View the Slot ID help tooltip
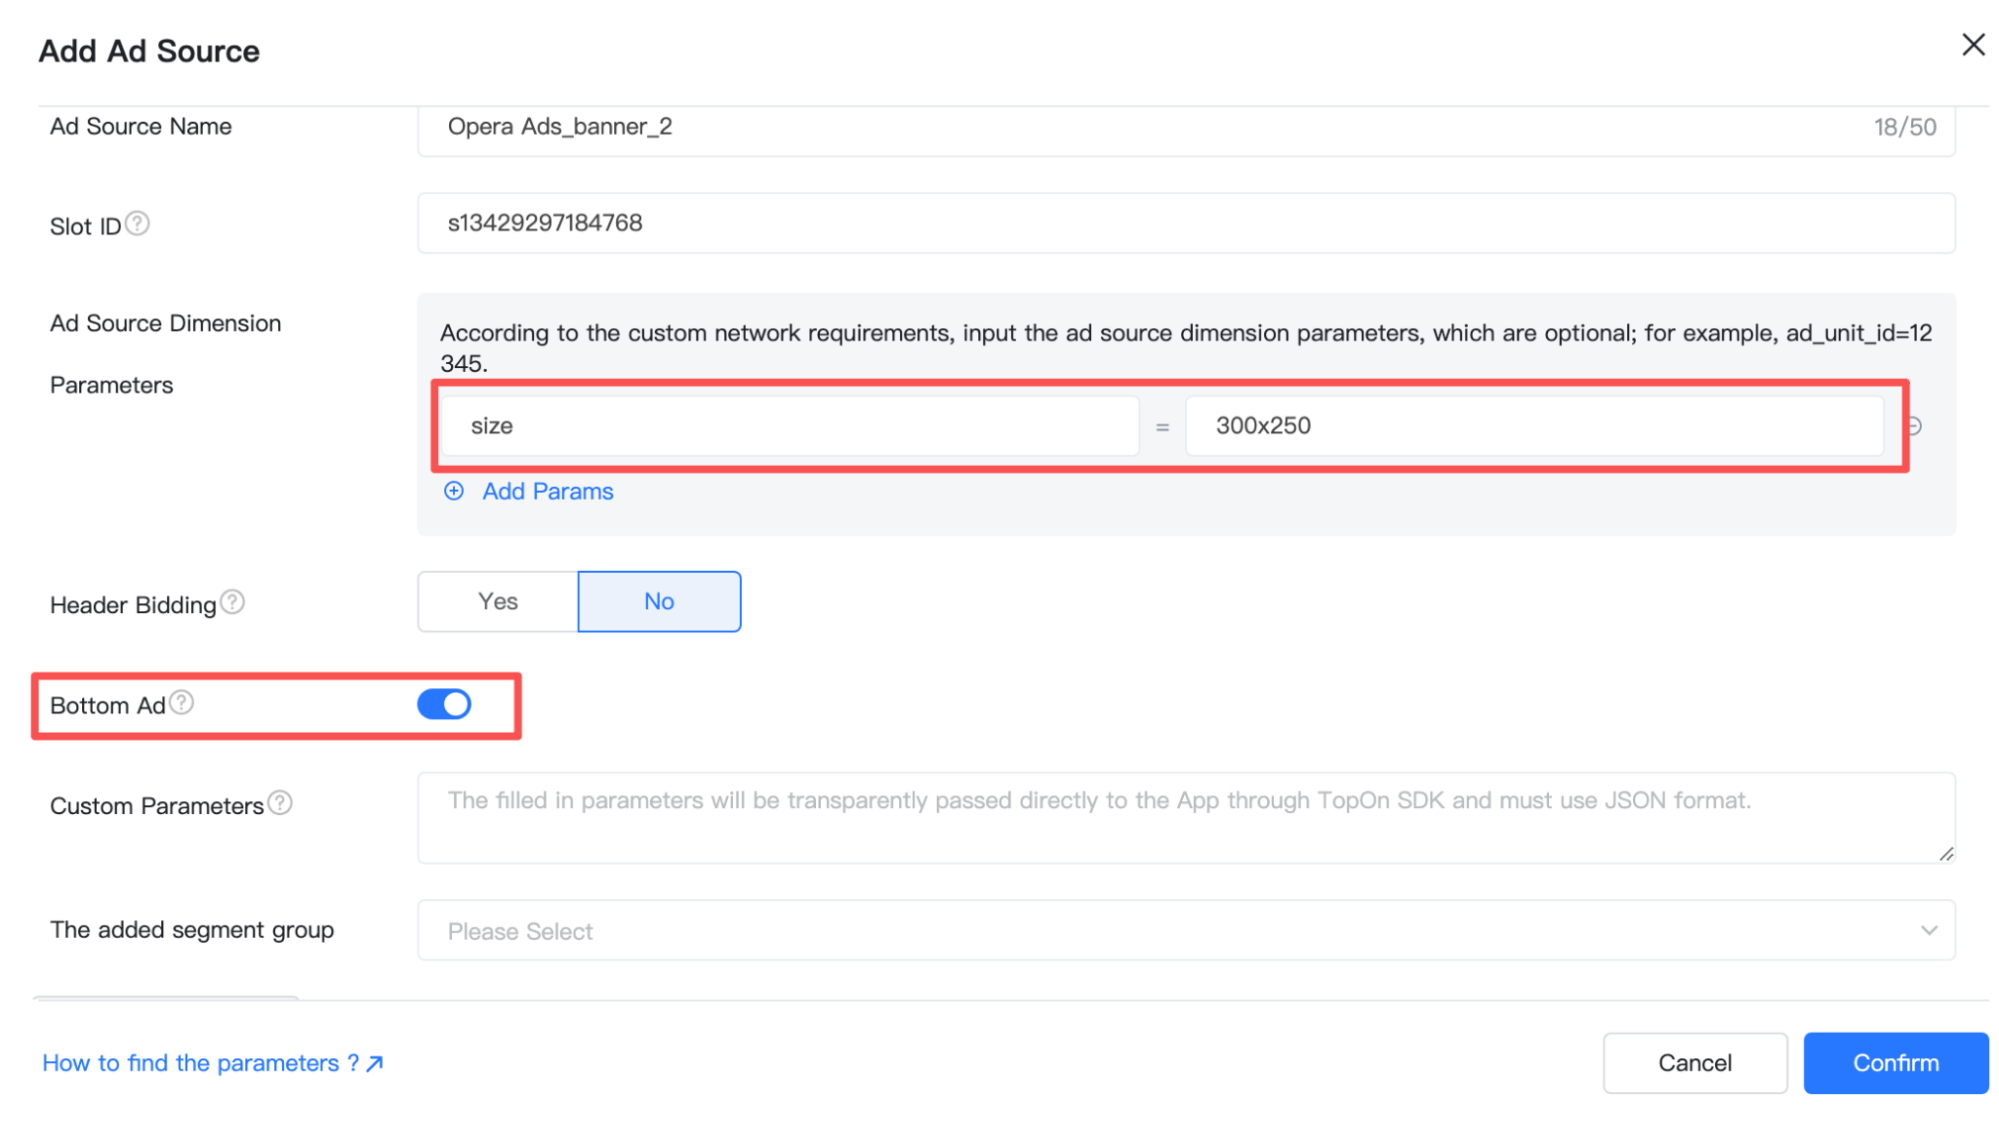 (x=139, y=224)
